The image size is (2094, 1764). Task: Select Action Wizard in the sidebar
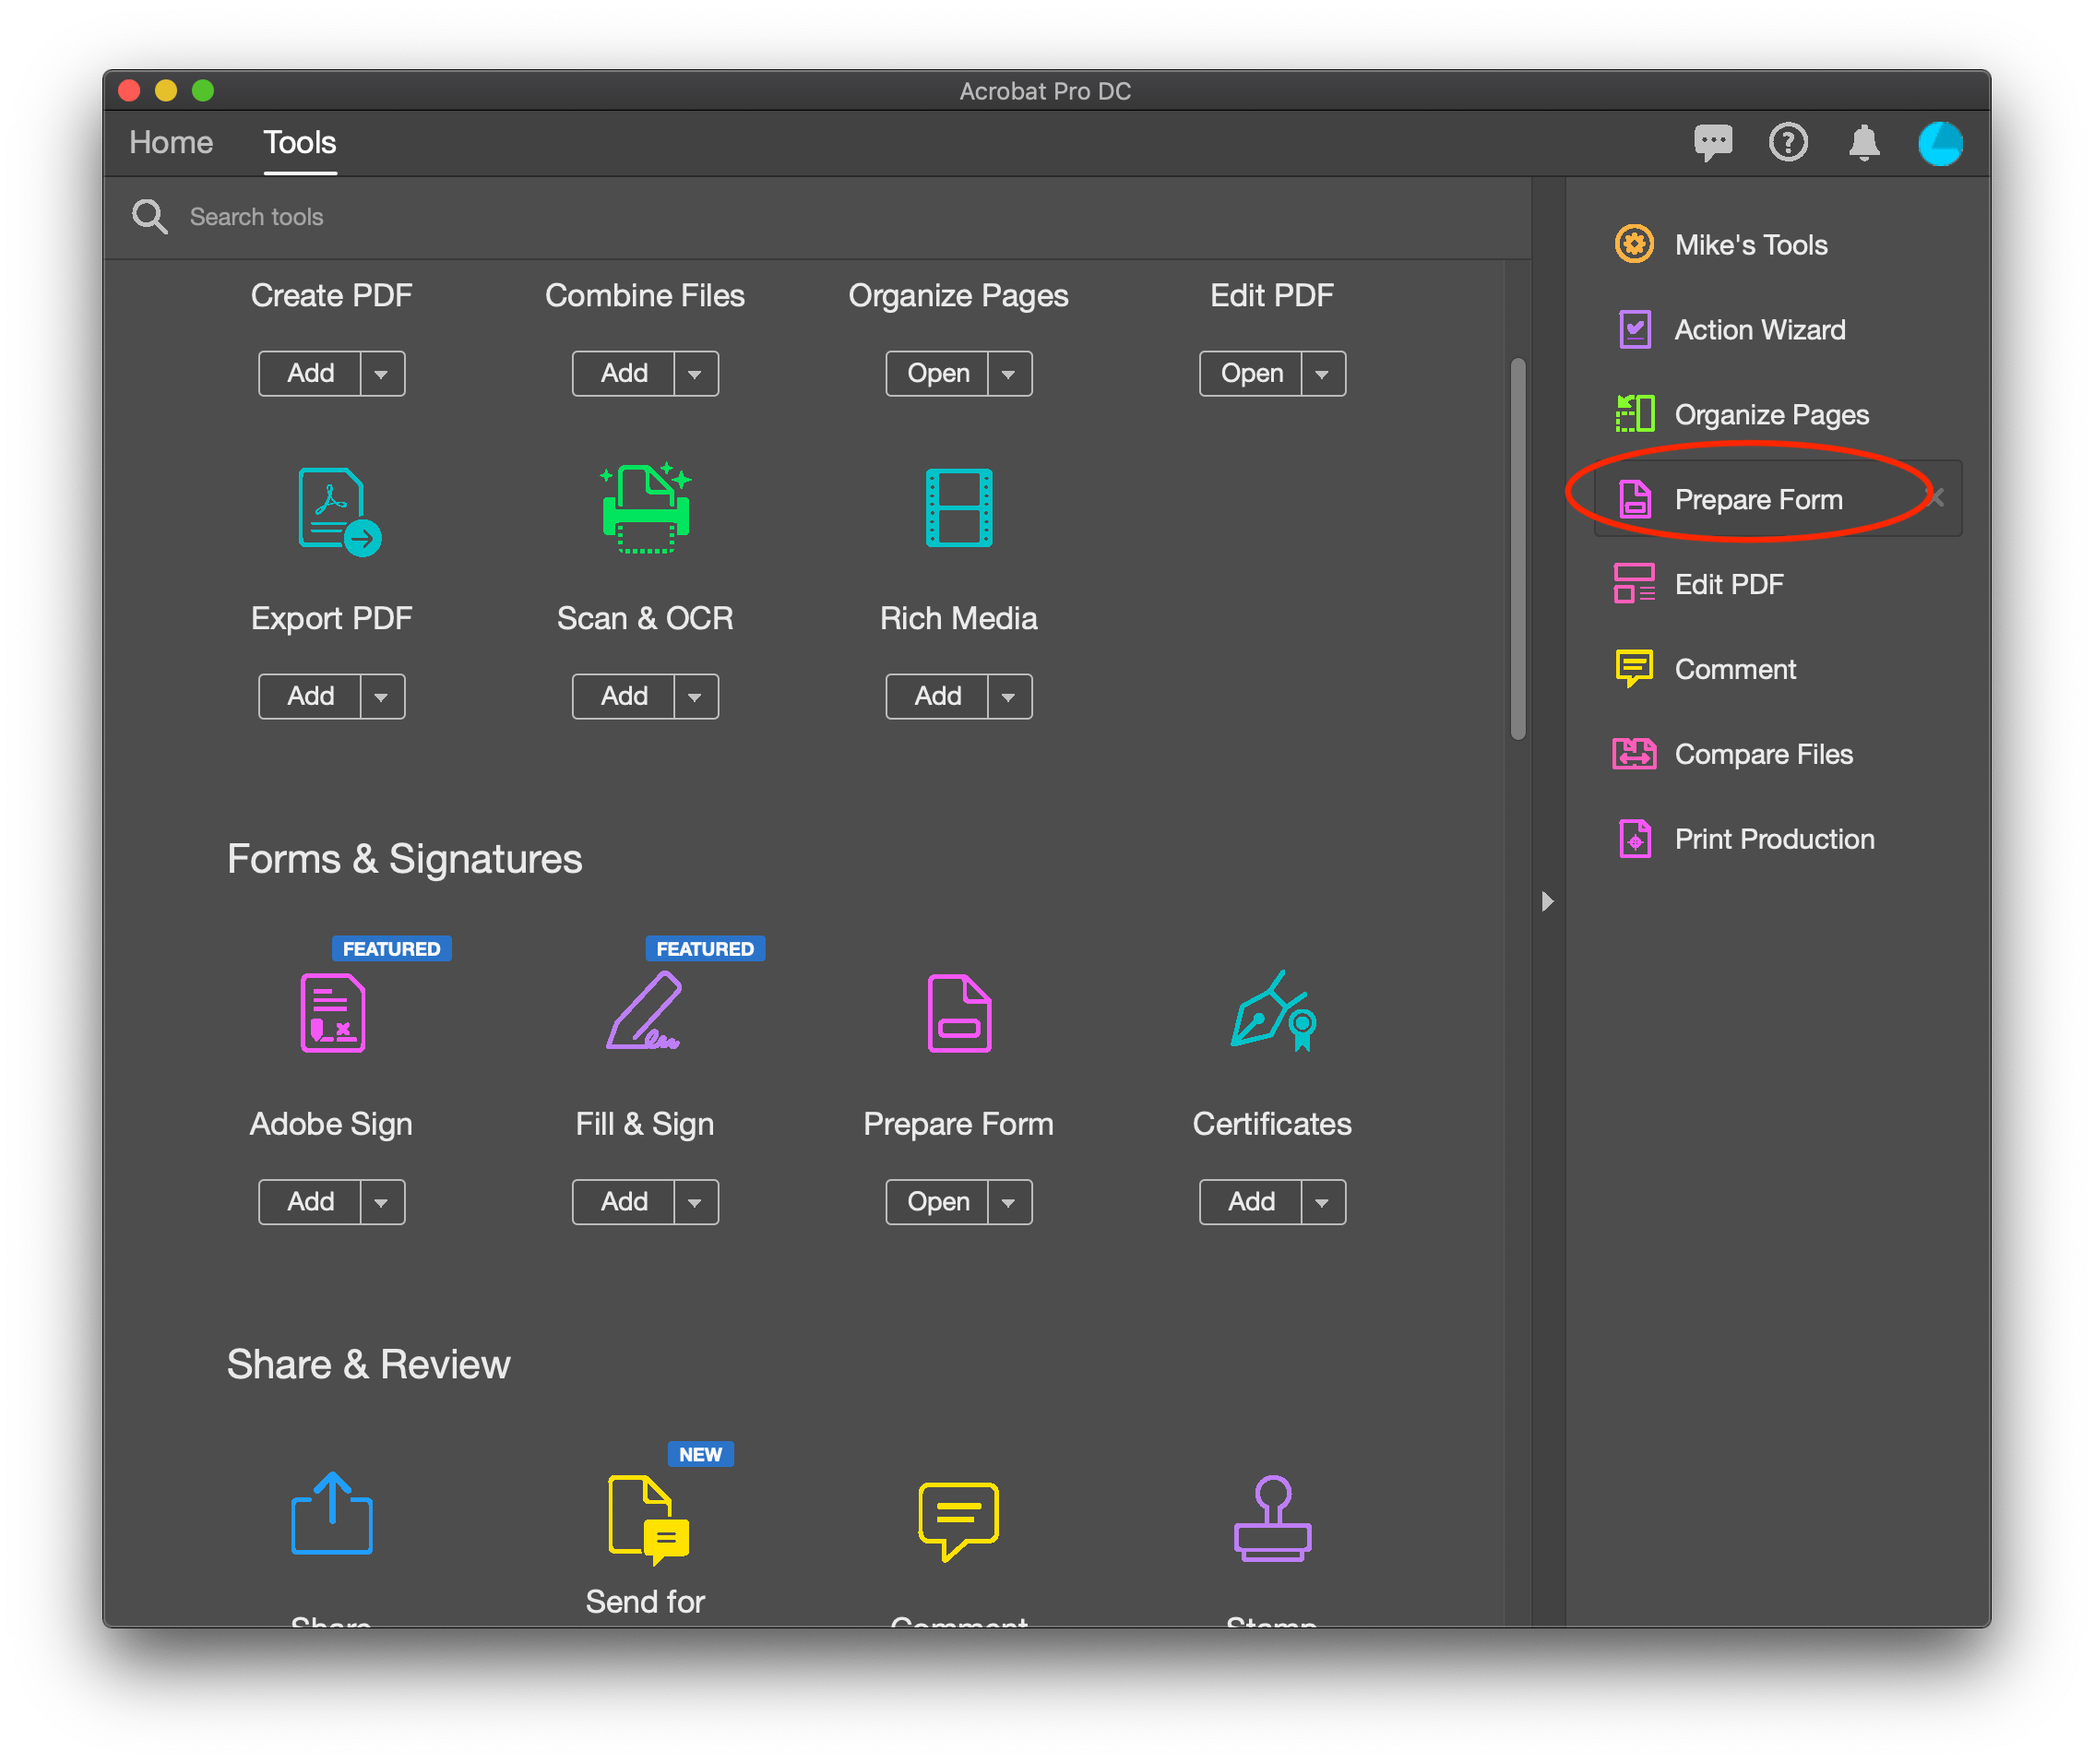click(x=1760, y=329)
